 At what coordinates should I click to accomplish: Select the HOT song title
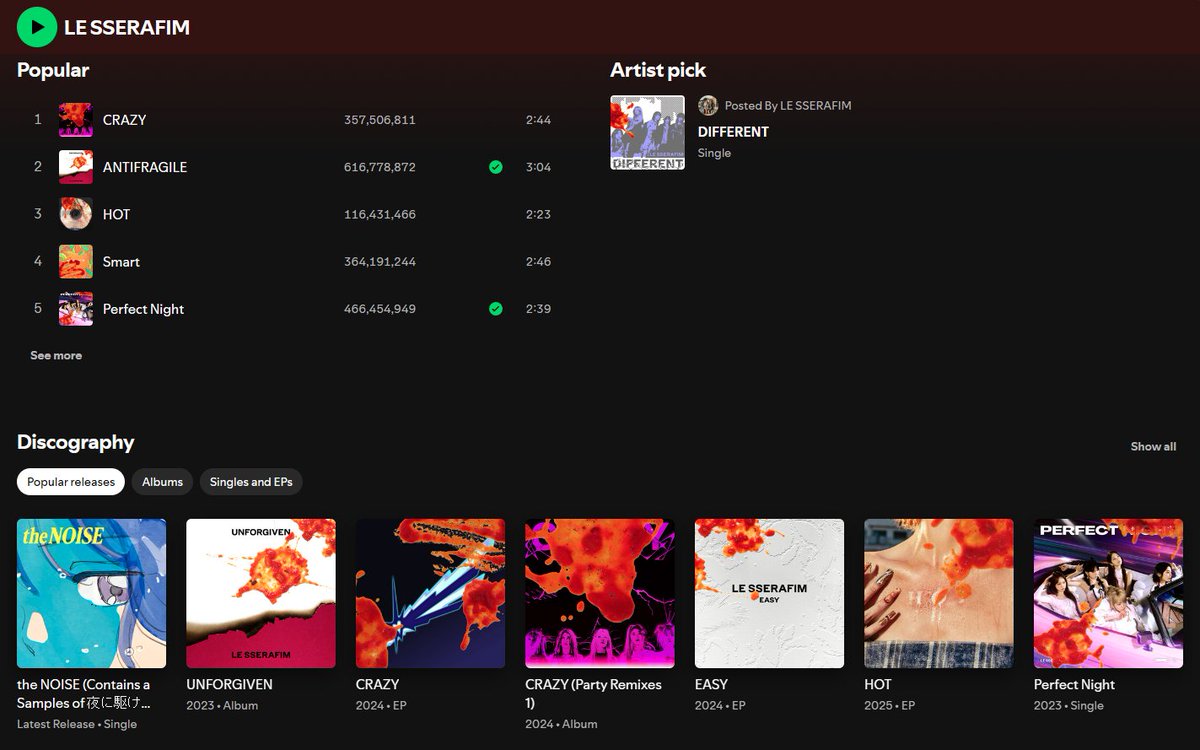click(116, 214)
